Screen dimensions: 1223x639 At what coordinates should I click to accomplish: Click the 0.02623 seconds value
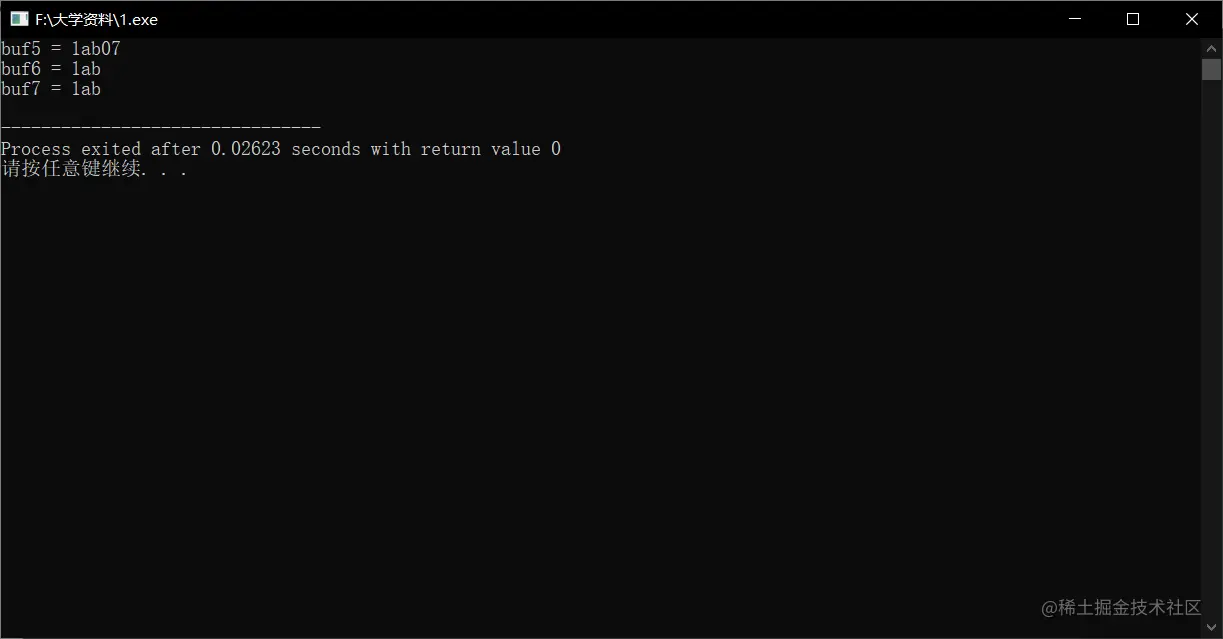coord(285,149)
